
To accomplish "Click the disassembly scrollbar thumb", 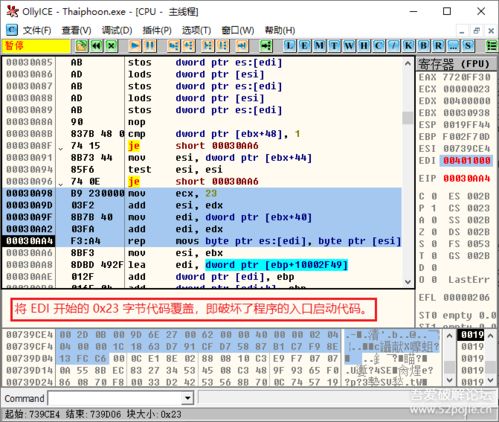I will tap(408, 118).
